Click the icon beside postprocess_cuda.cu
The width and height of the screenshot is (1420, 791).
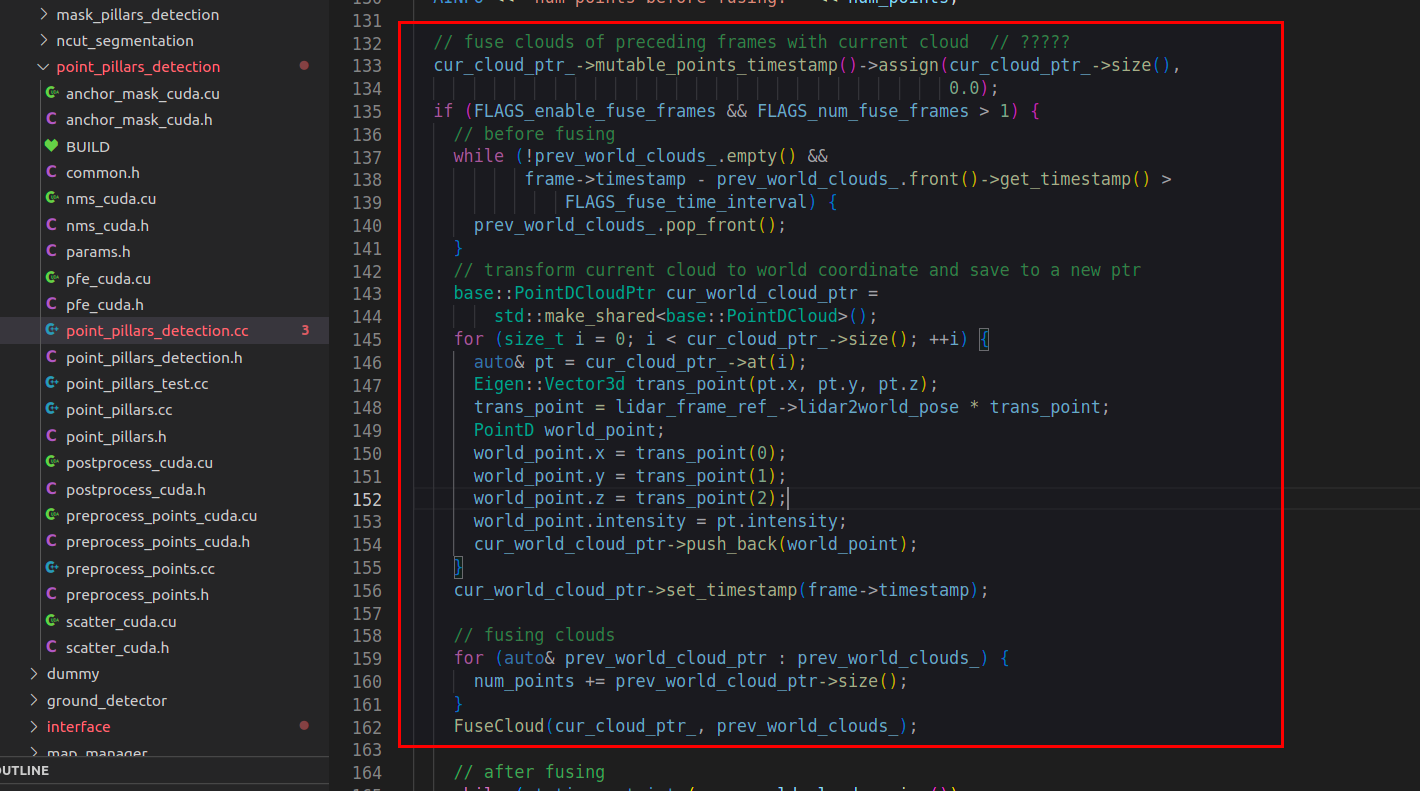click(52, 462)
